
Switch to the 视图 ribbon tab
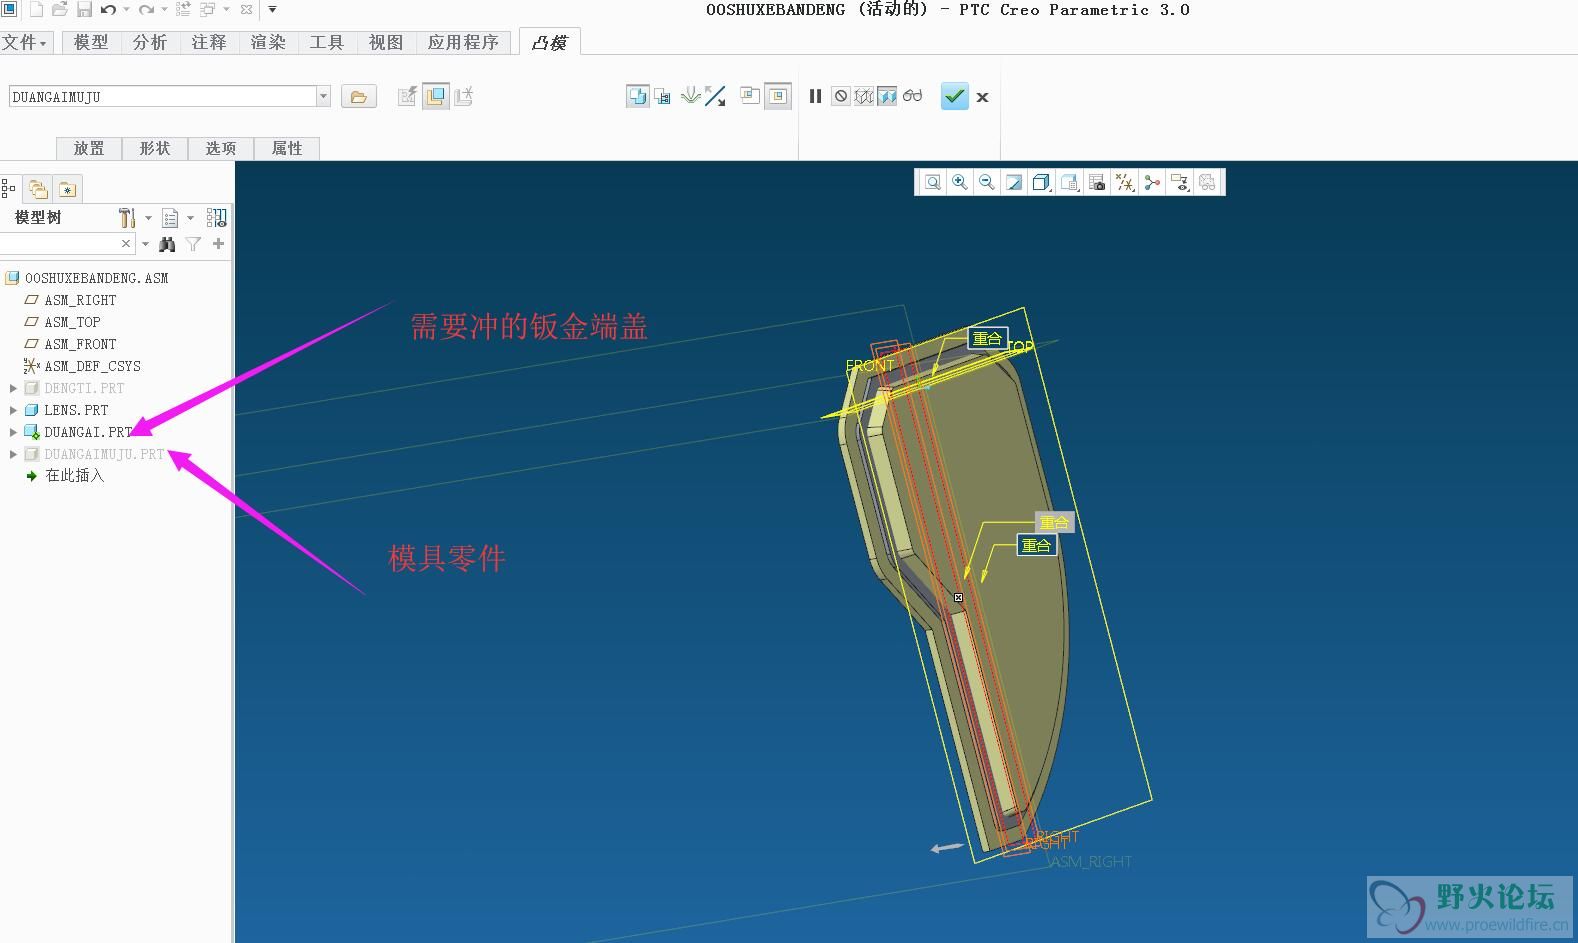coord(386,42)
